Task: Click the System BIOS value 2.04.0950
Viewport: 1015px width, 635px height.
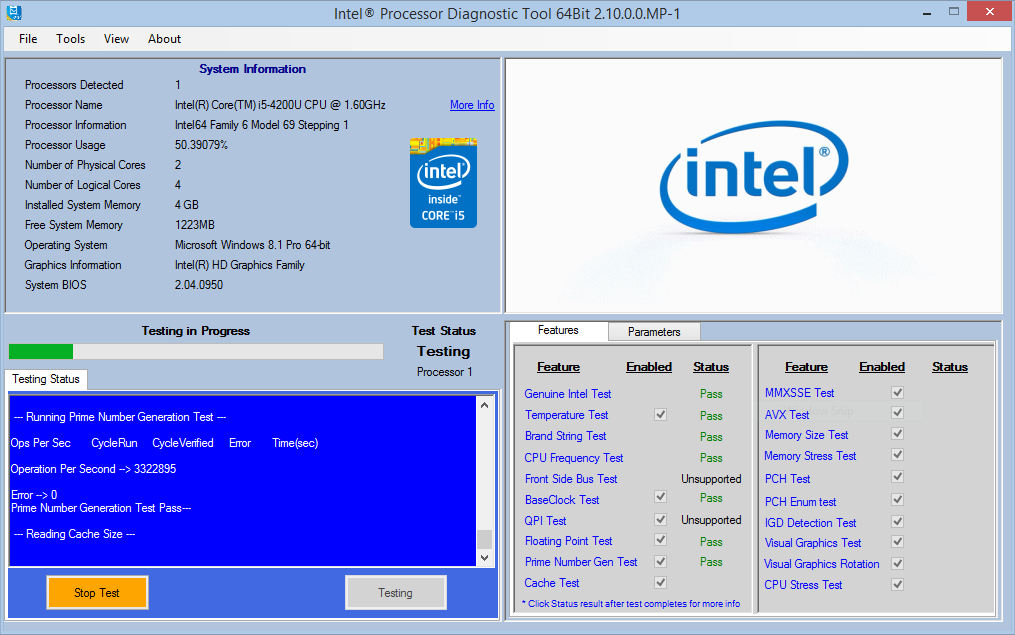Action: pos(199,285)
